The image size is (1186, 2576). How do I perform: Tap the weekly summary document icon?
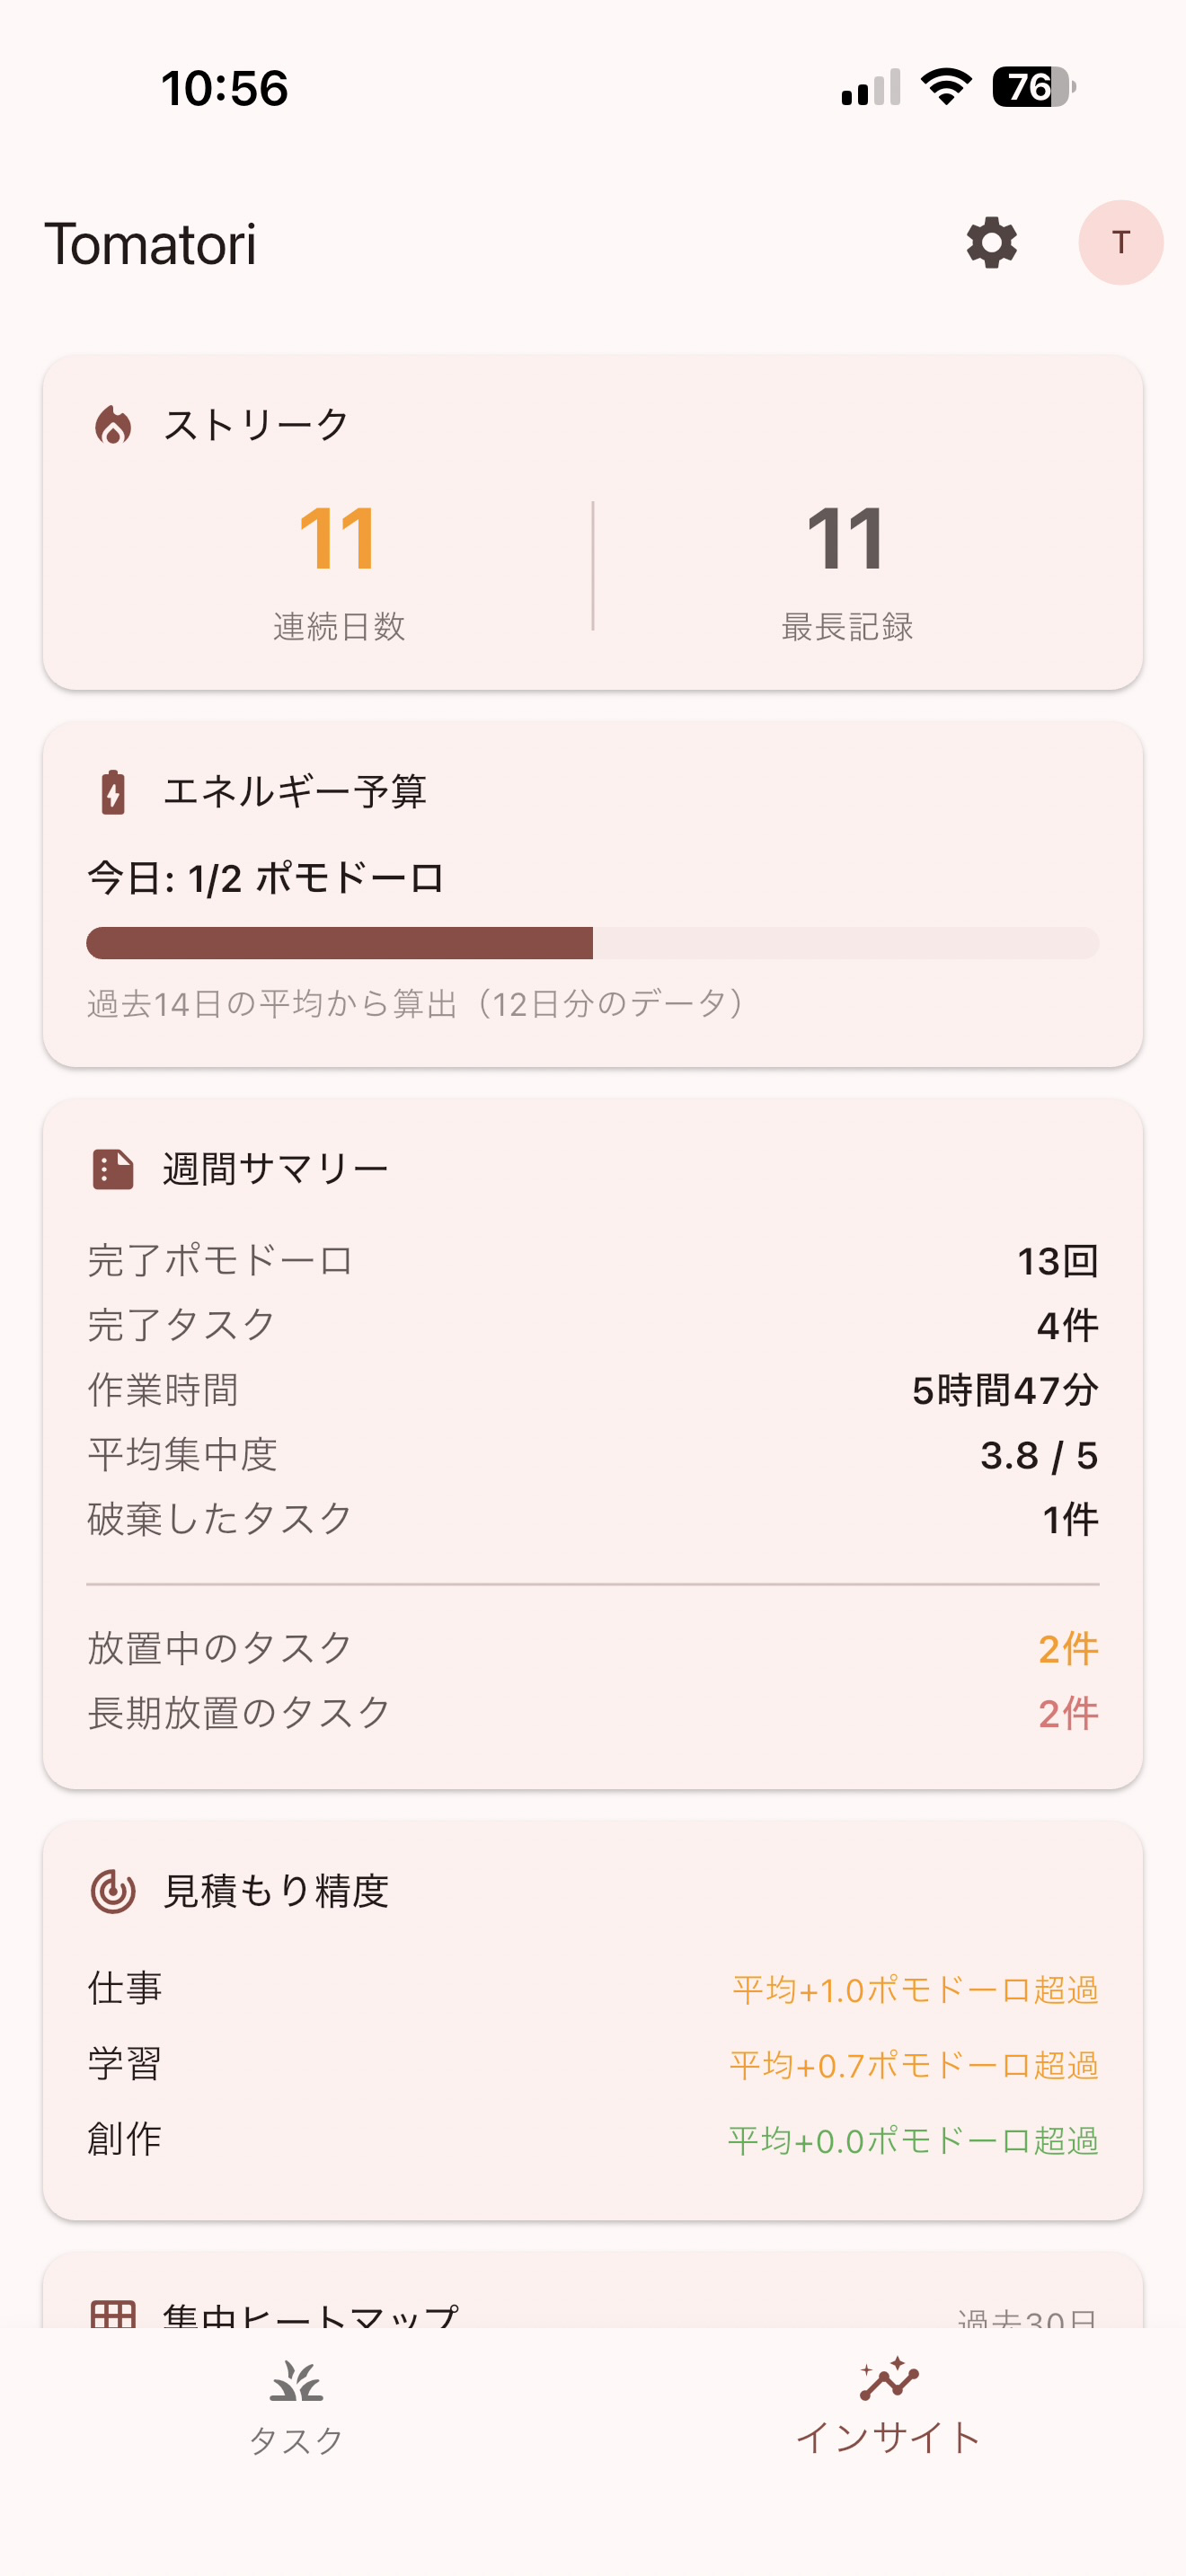(x=113, y=1168)
